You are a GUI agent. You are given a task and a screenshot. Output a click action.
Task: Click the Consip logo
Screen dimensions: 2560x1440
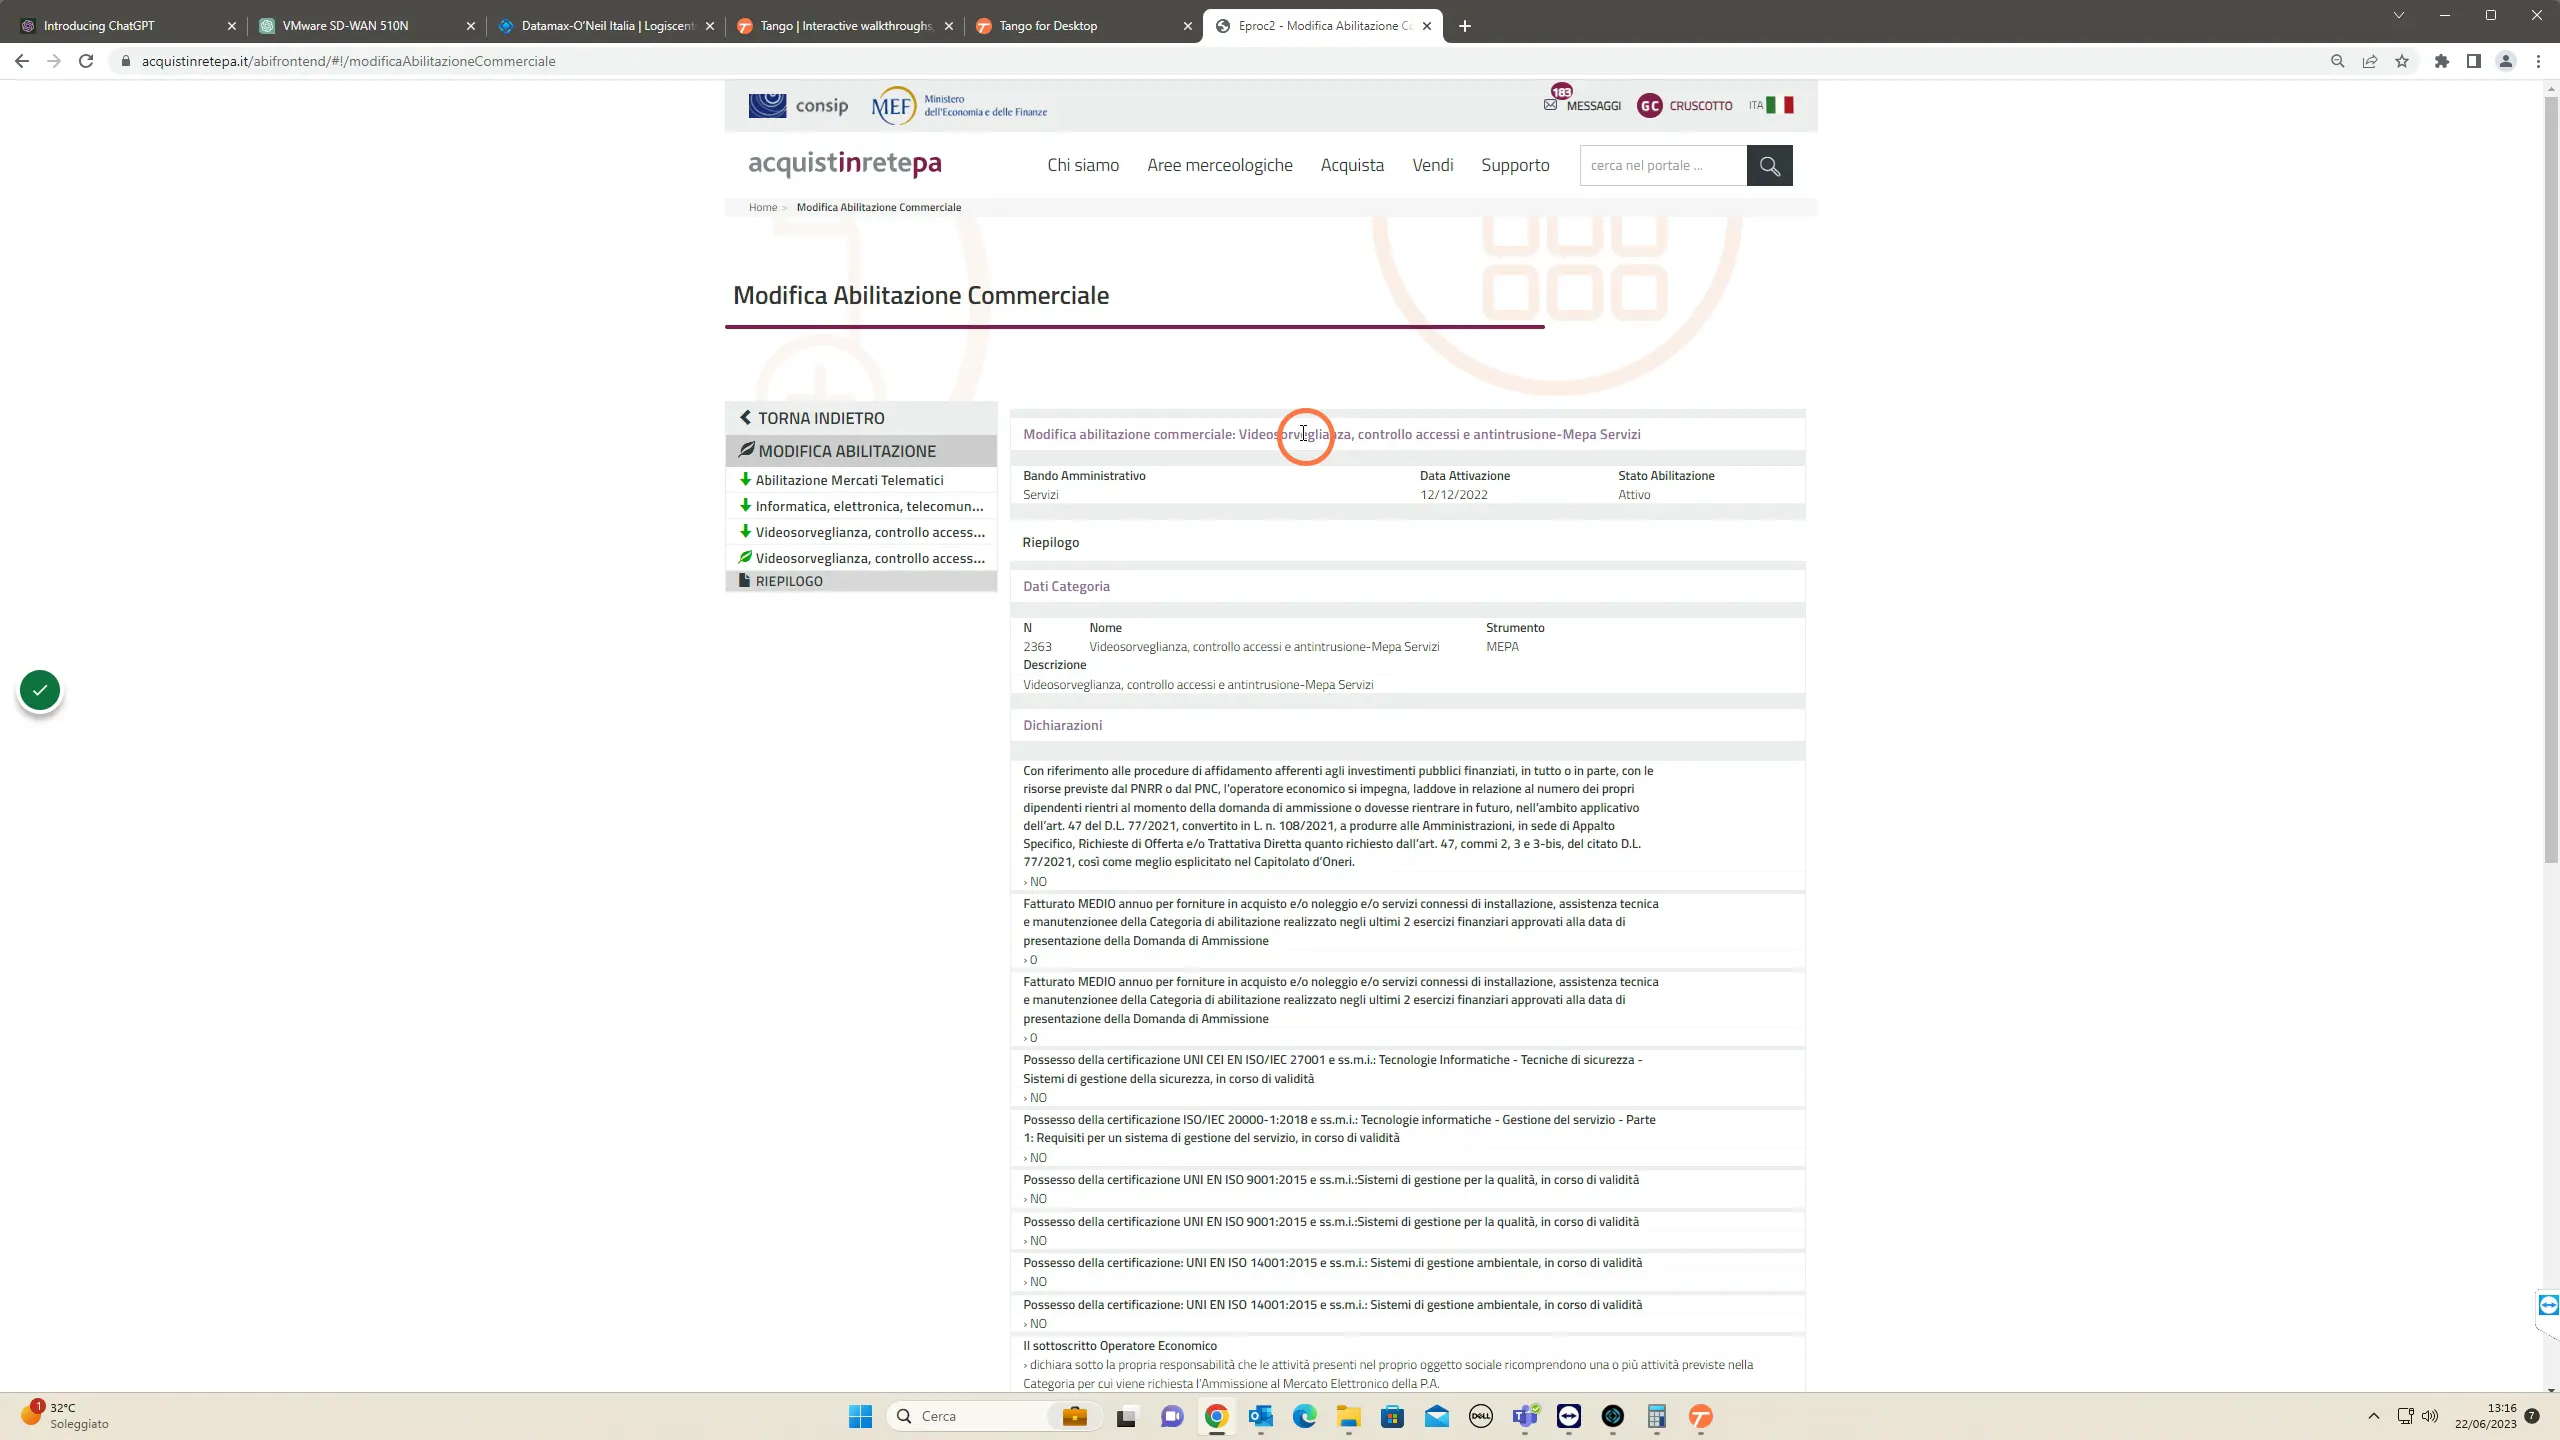point(798,105)
